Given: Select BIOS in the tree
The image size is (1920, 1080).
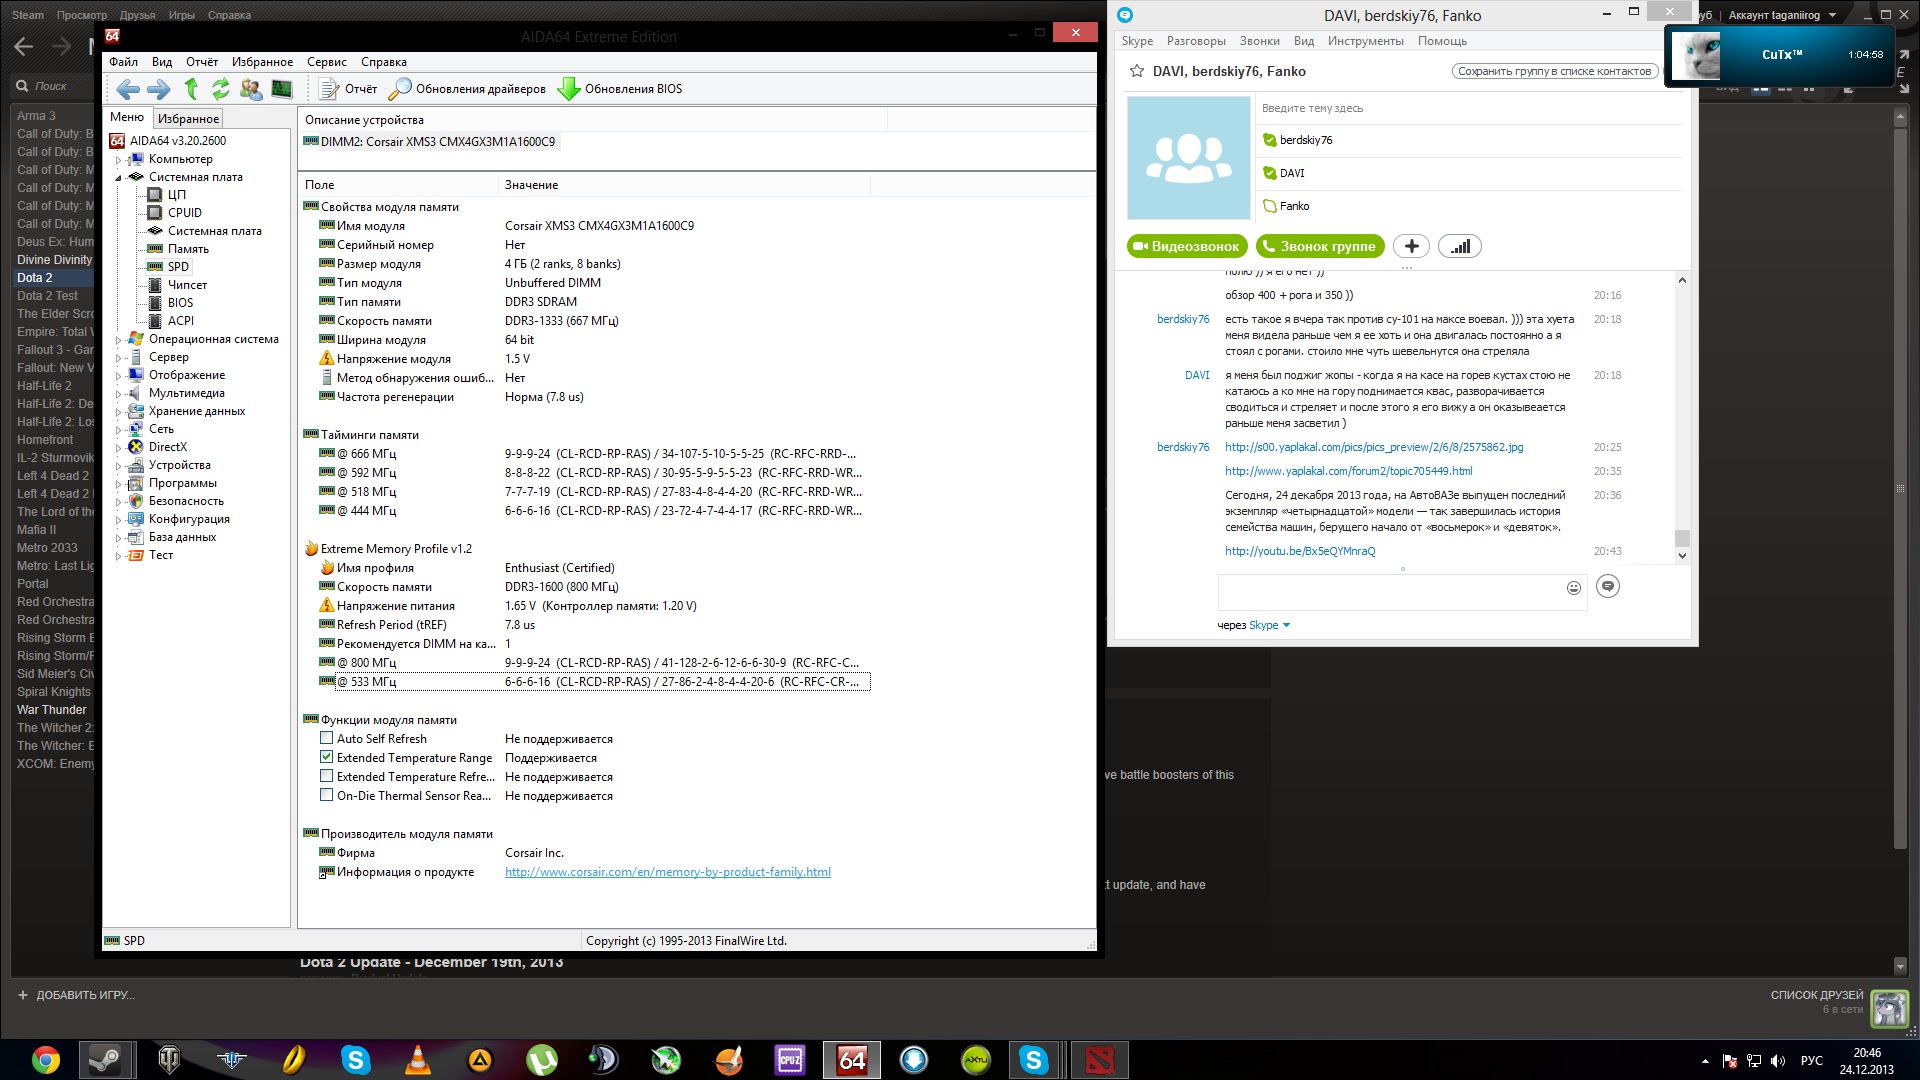Looking at the screenshot, I should [180, 303].
